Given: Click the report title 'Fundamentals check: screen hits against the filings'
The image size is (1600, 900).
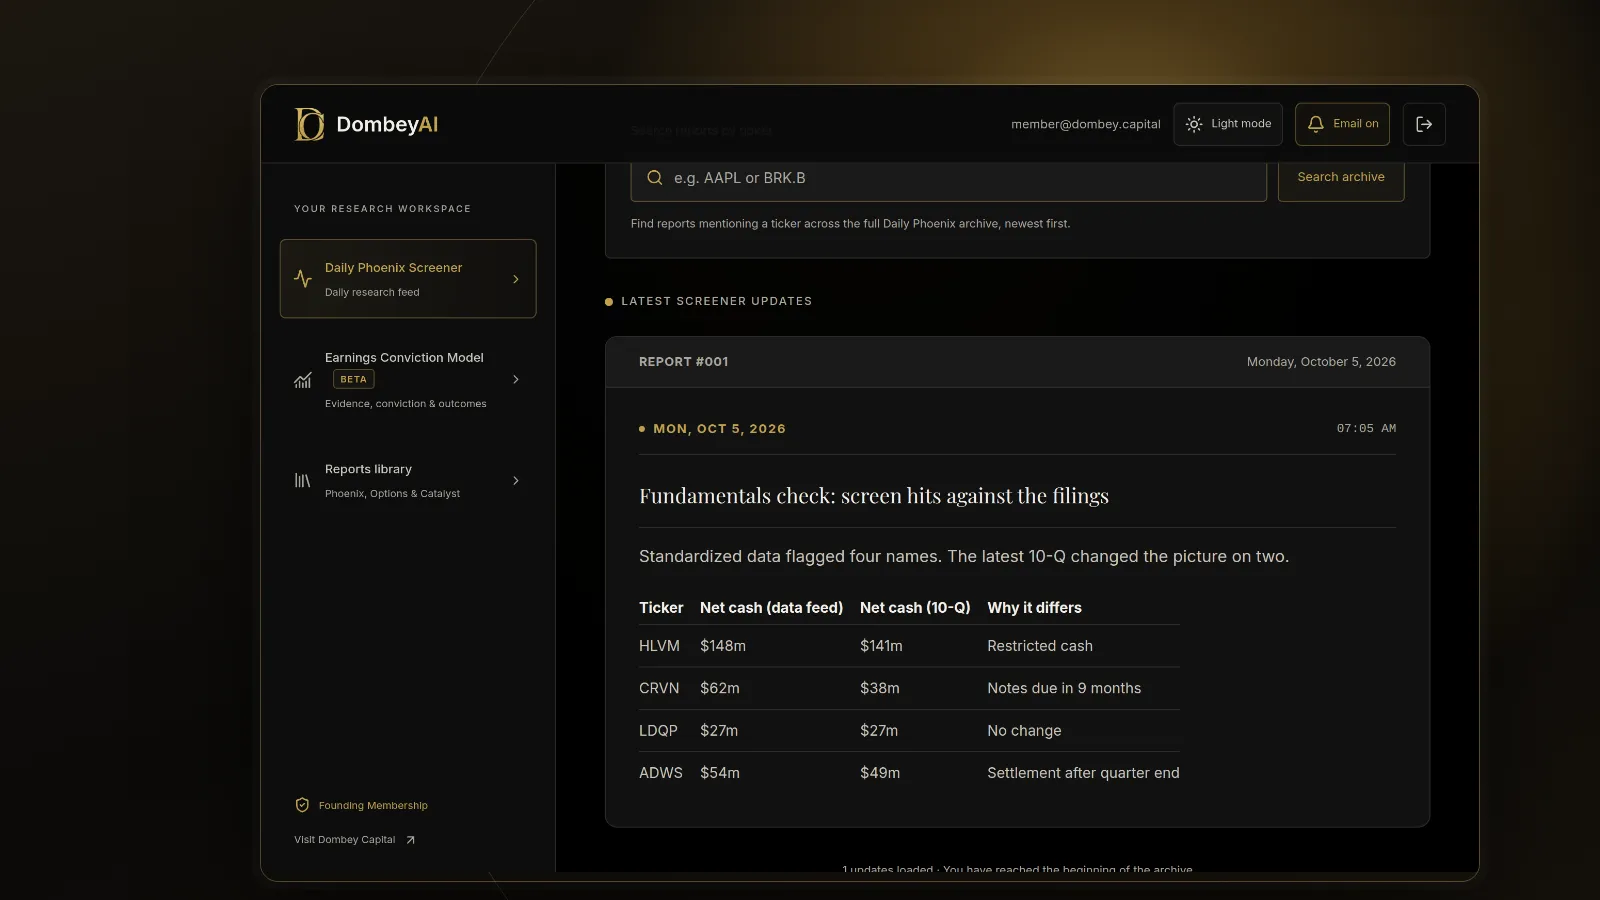Looking at the screenshot, I should click(874, 496).
